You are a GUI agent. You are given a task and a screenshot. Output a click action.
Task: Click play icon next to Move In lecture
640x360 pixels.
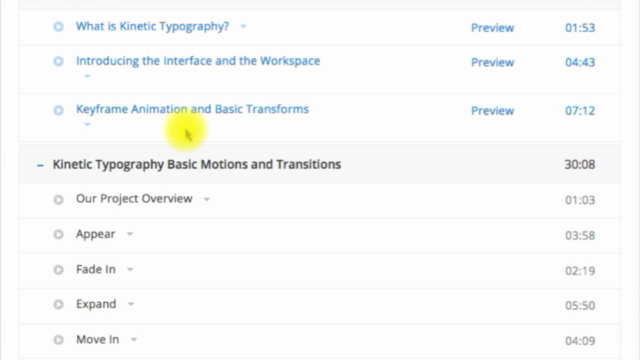tap(58, 340)
